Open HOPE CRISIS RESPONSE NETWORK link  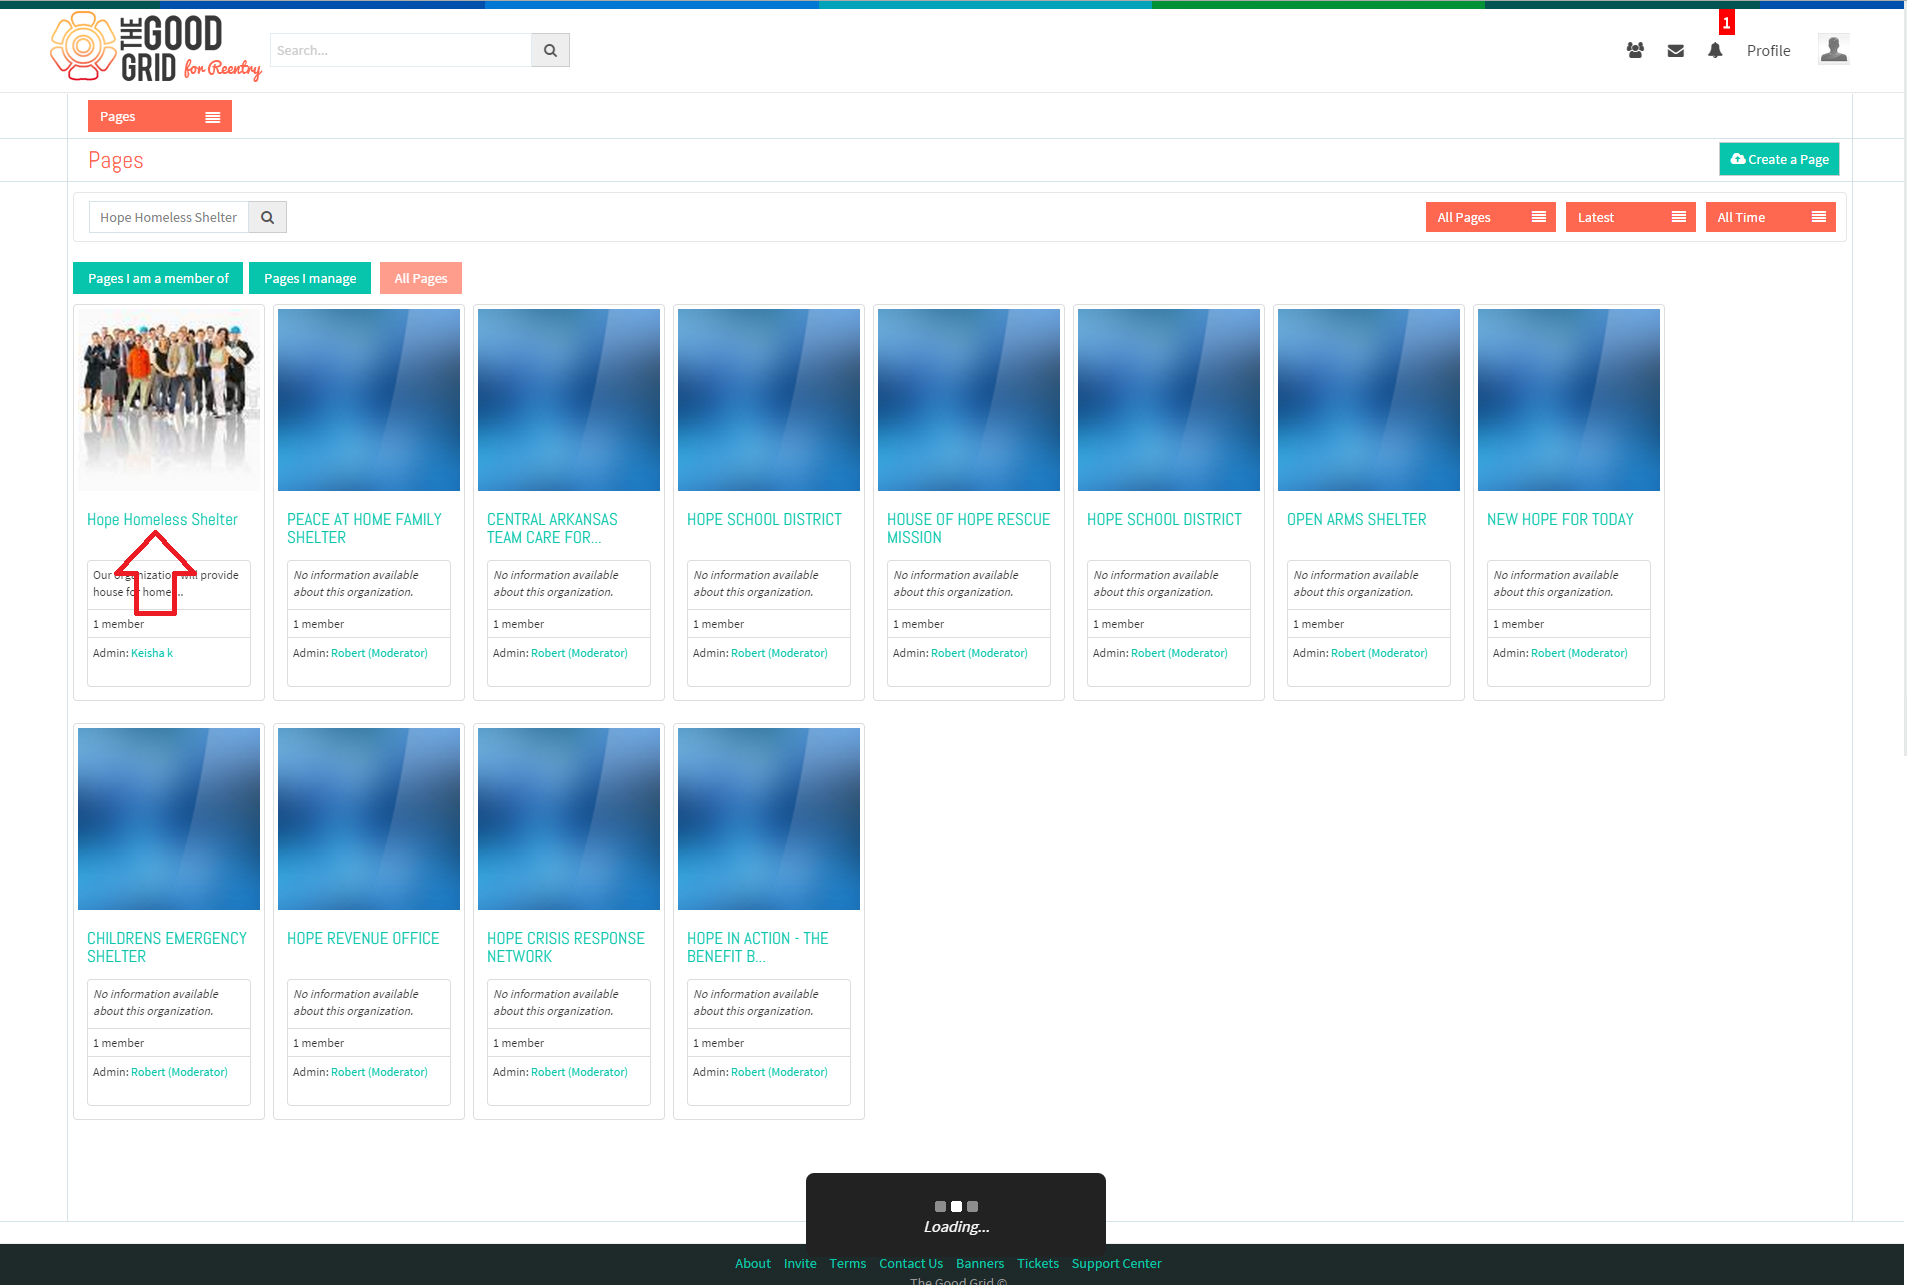coord(566,948)
